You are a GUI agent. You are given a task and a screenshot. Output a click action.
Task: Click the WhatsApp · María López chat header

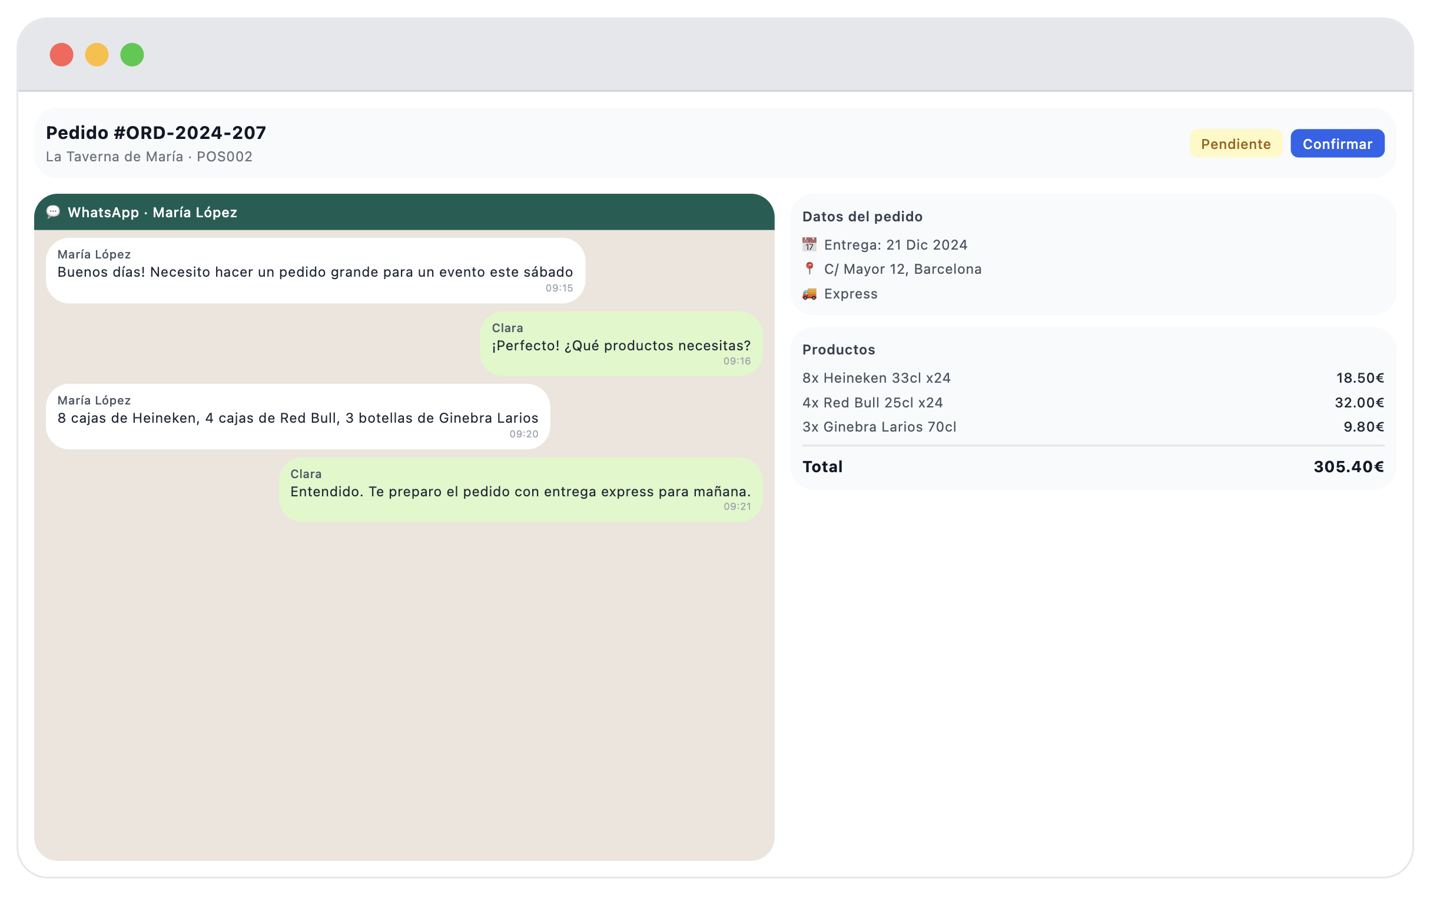pos(404,212)
